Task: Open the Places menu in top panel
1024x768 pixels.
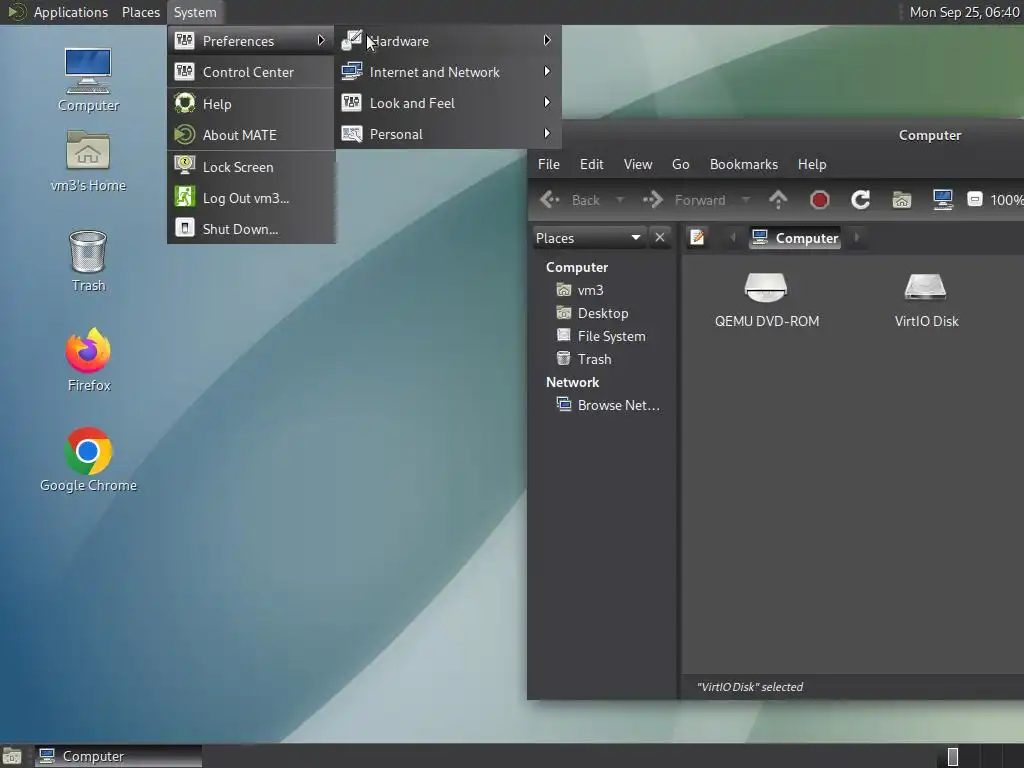Action: (x=140, y=12)
